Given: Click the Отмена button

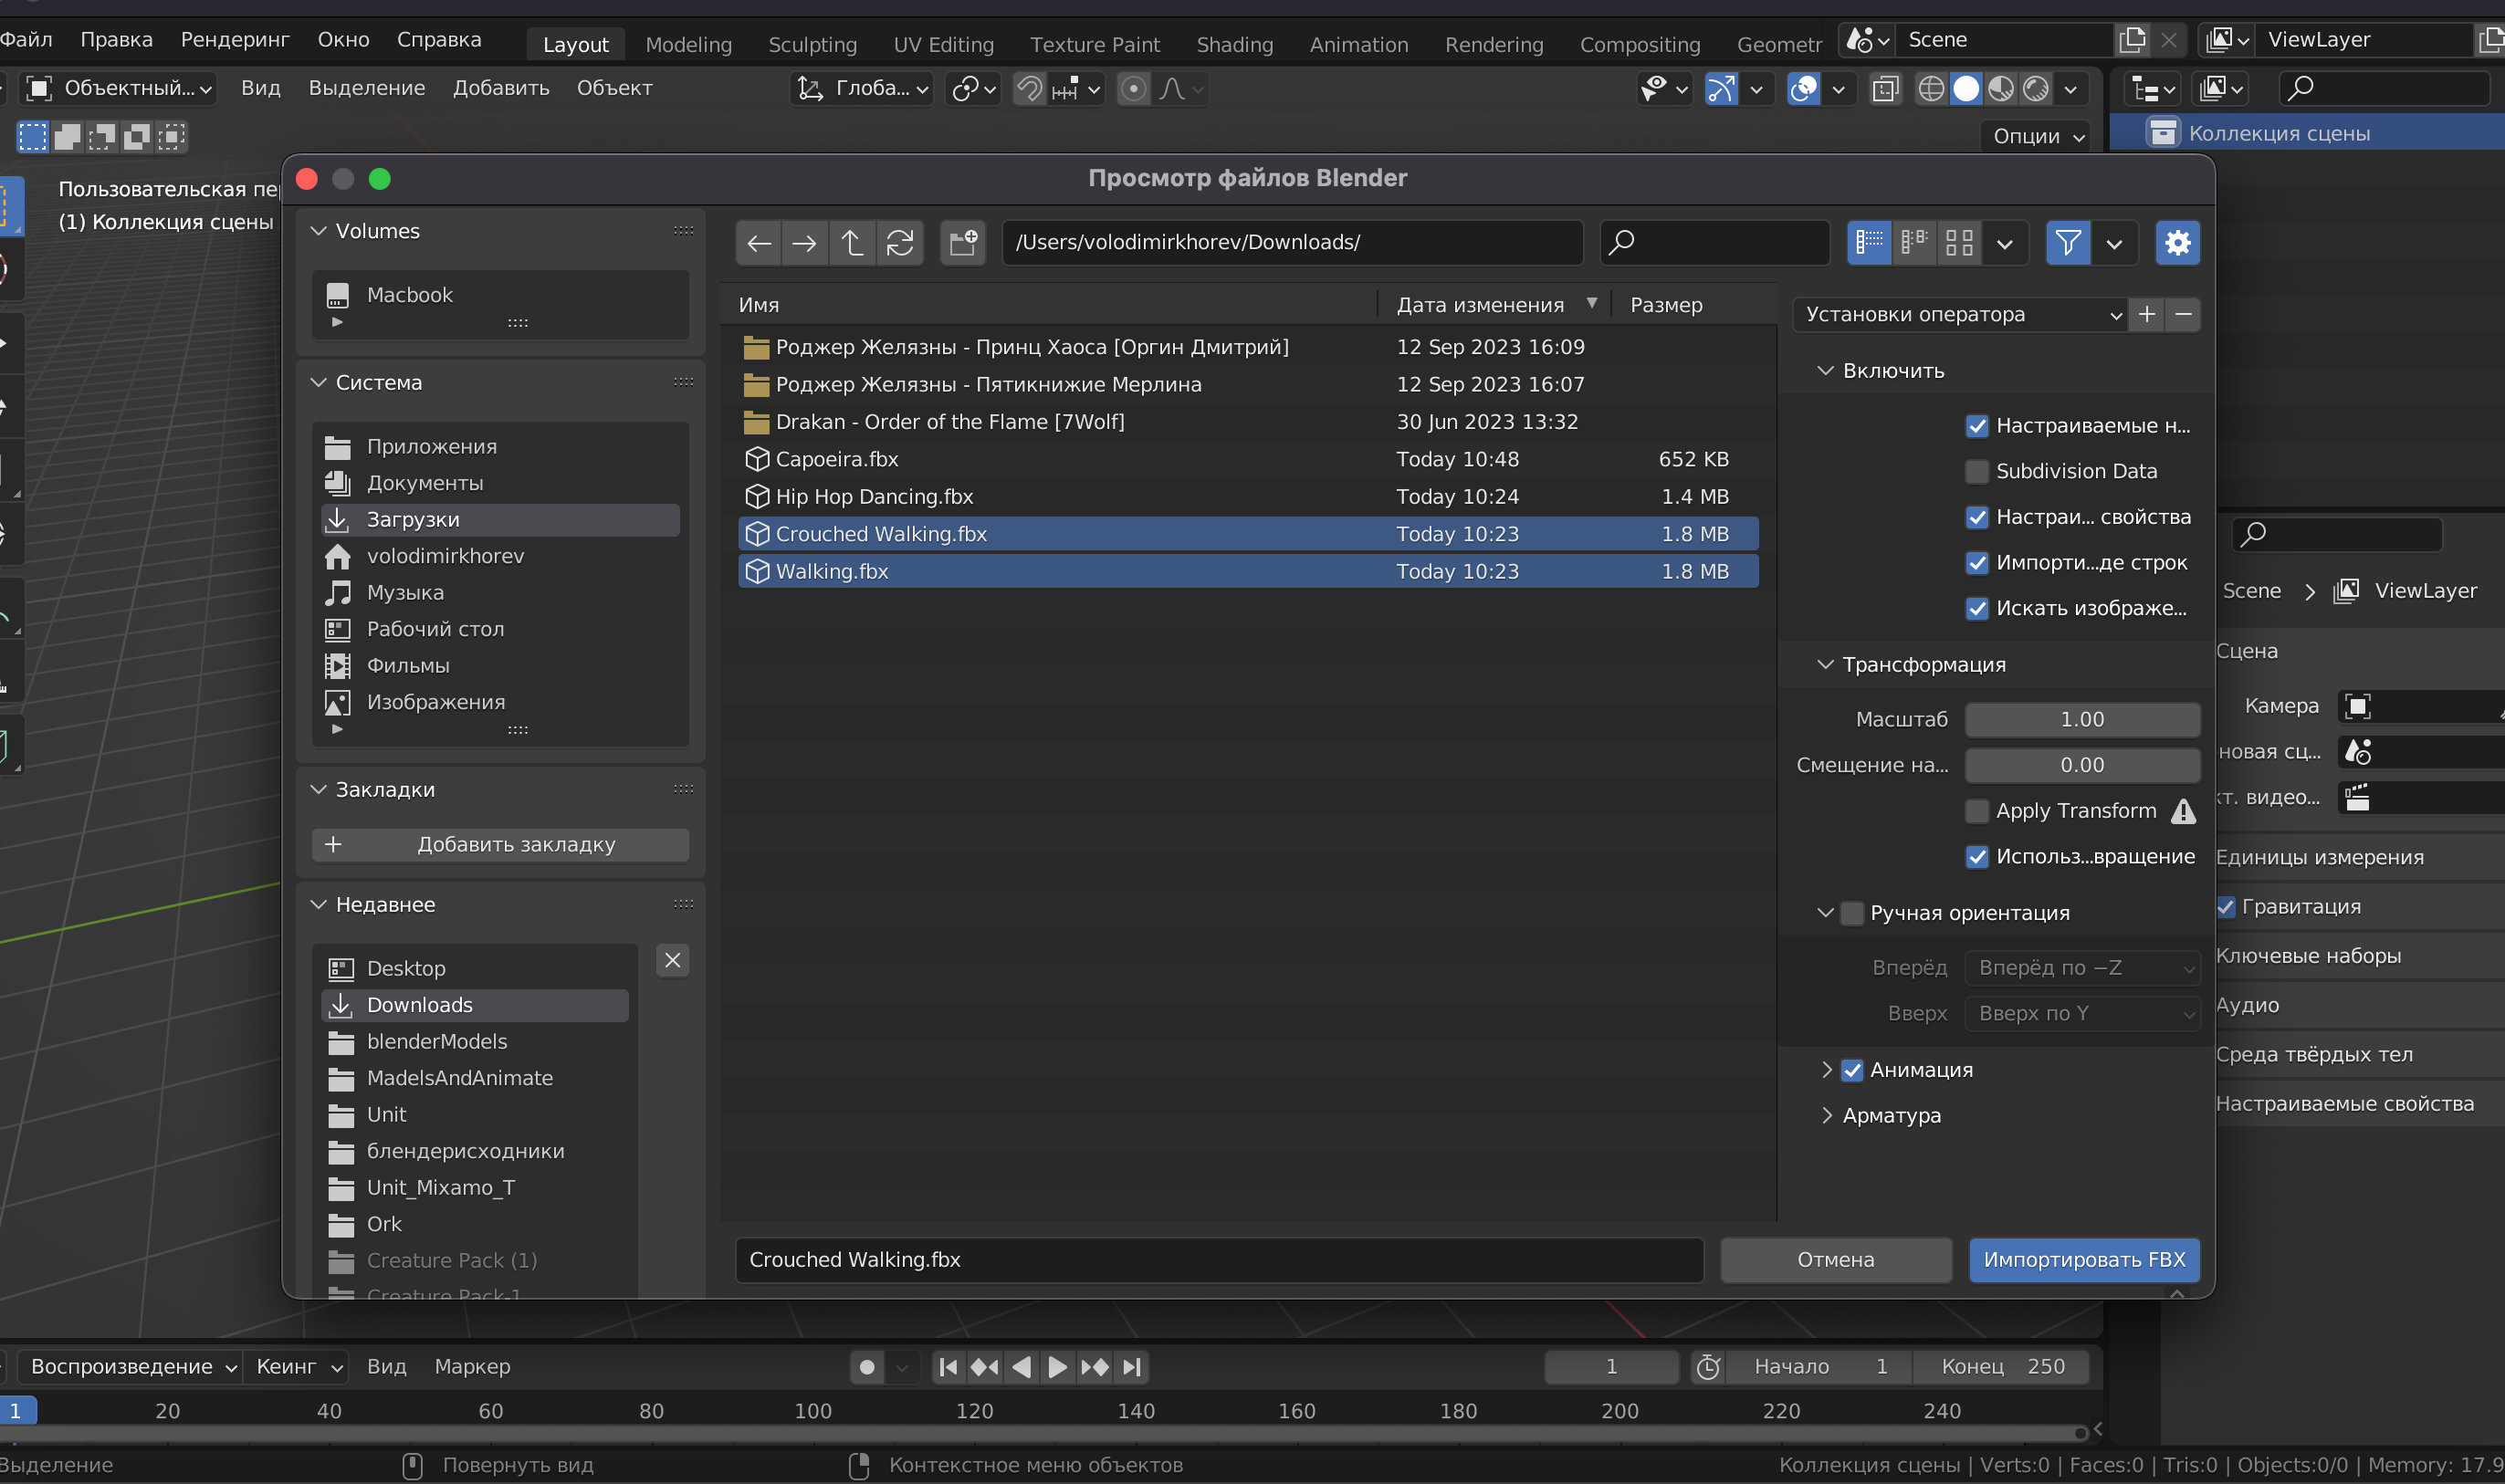Looking at the screenshot, I should 1835,1260.
